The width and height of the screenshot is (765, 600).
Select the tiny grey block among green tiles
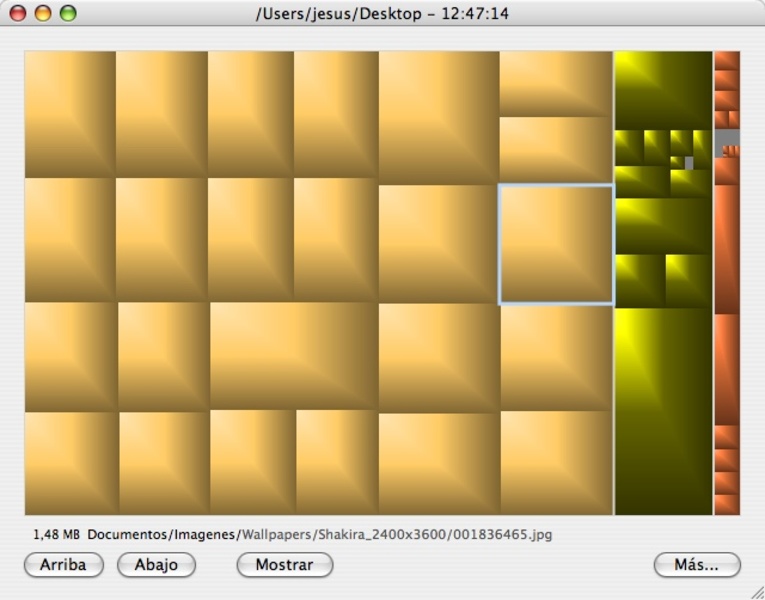[688, 163]
